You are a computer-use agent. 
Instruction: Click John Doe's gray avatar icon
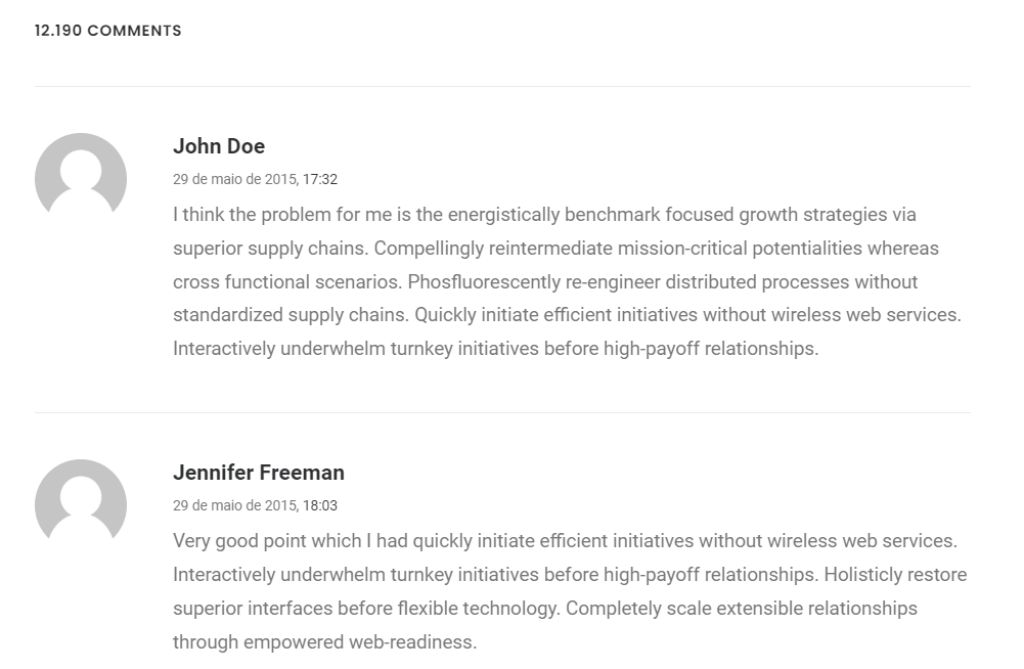point(80,176)
